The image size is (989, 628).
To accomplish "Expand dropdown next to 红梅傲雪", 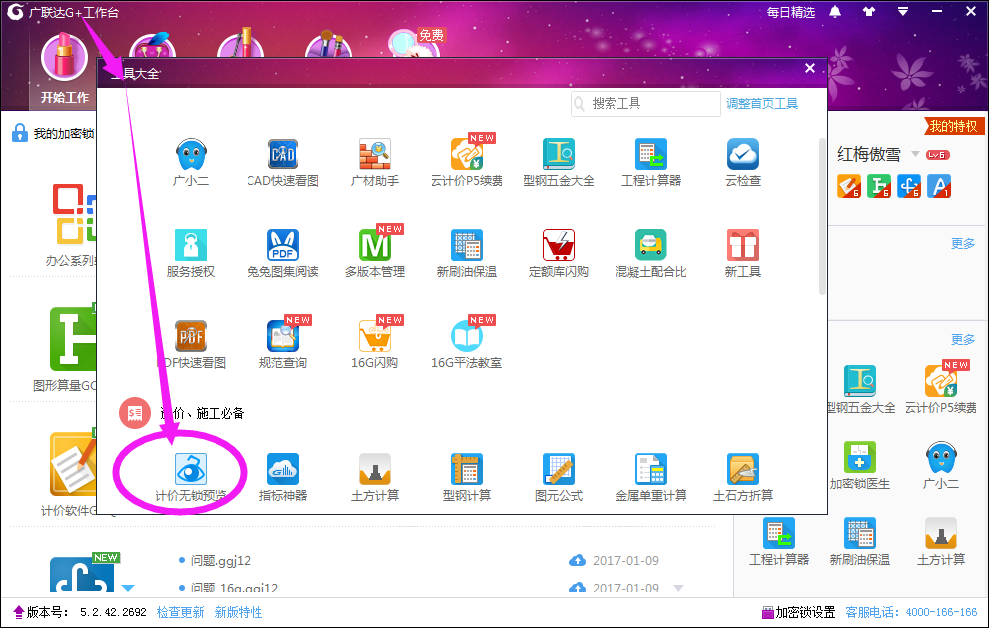I will (915, 154).
